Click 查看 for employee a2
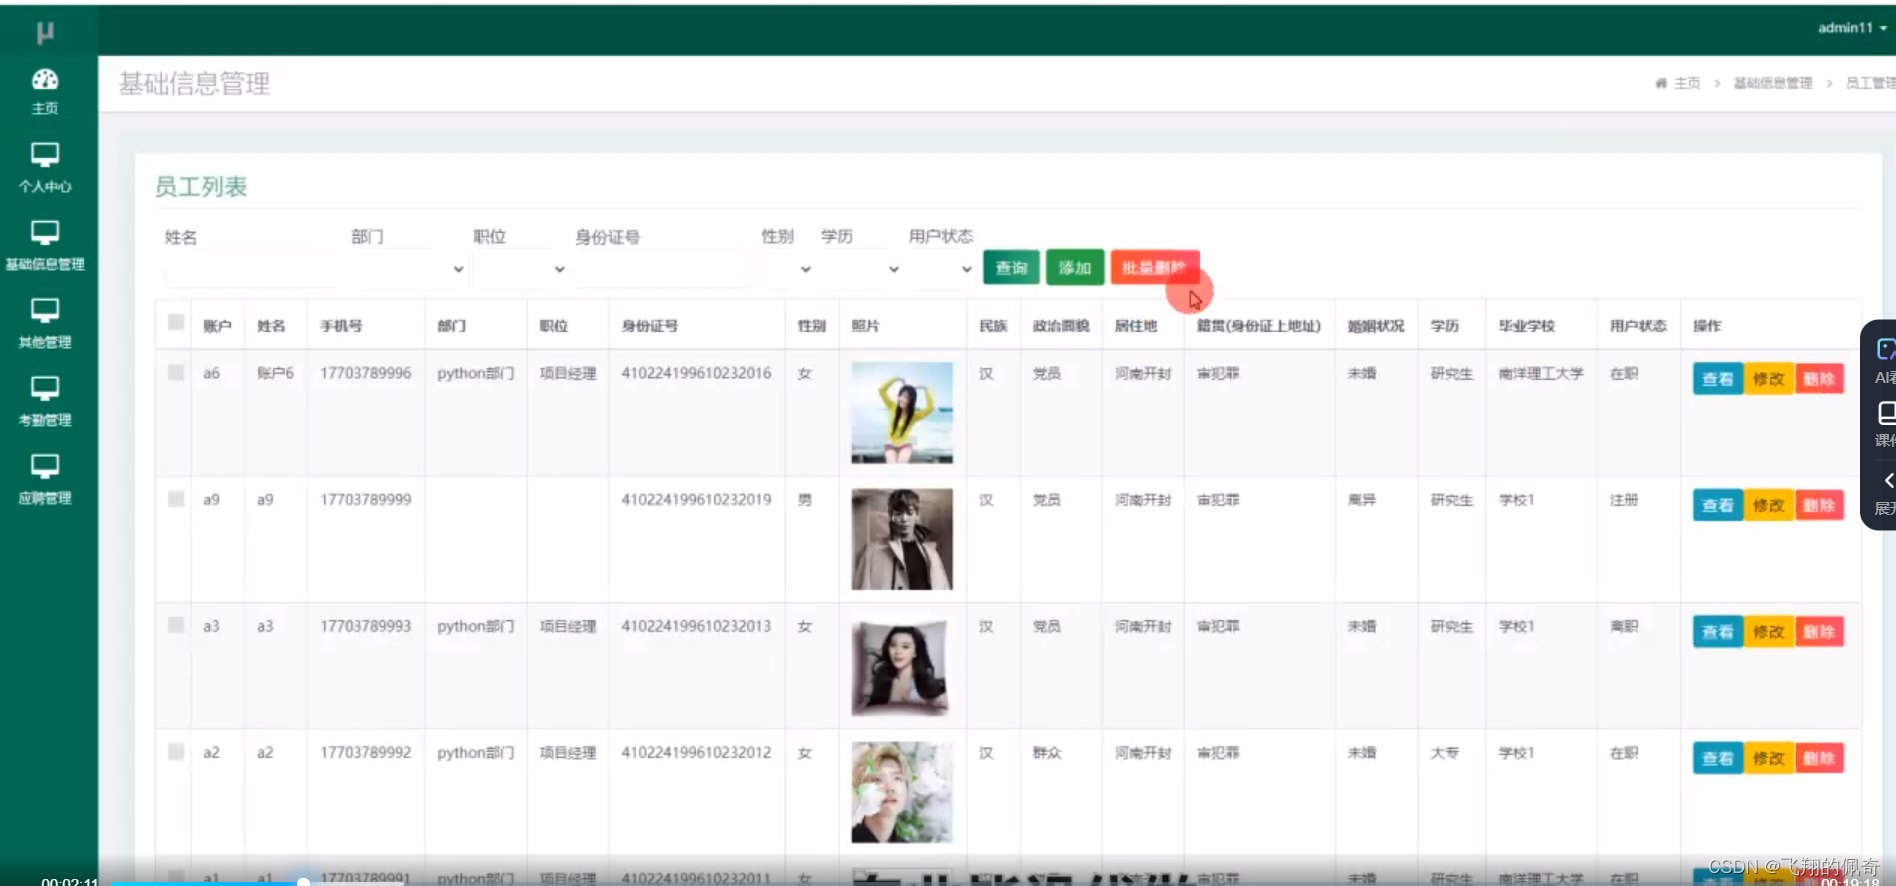This screenshot has width=1896, height=886. [x=1718, y=758]
